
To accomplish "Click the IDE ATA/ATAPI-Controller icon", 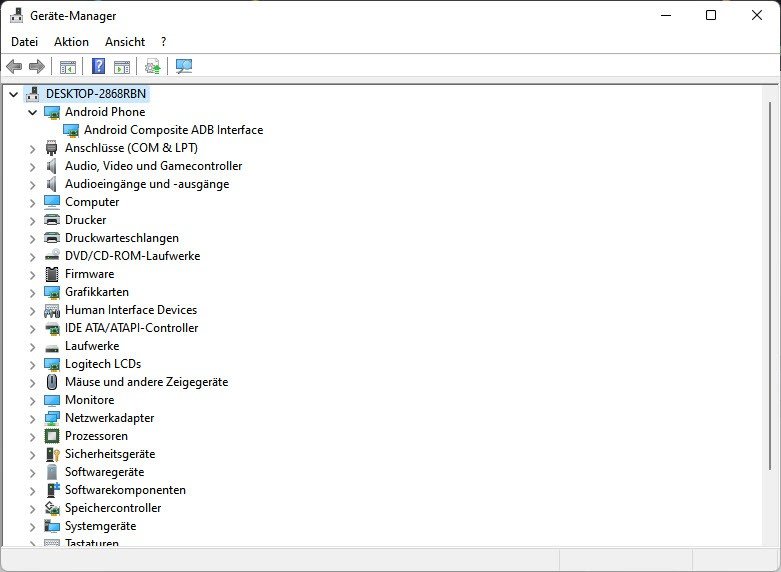I will [52, 328].
